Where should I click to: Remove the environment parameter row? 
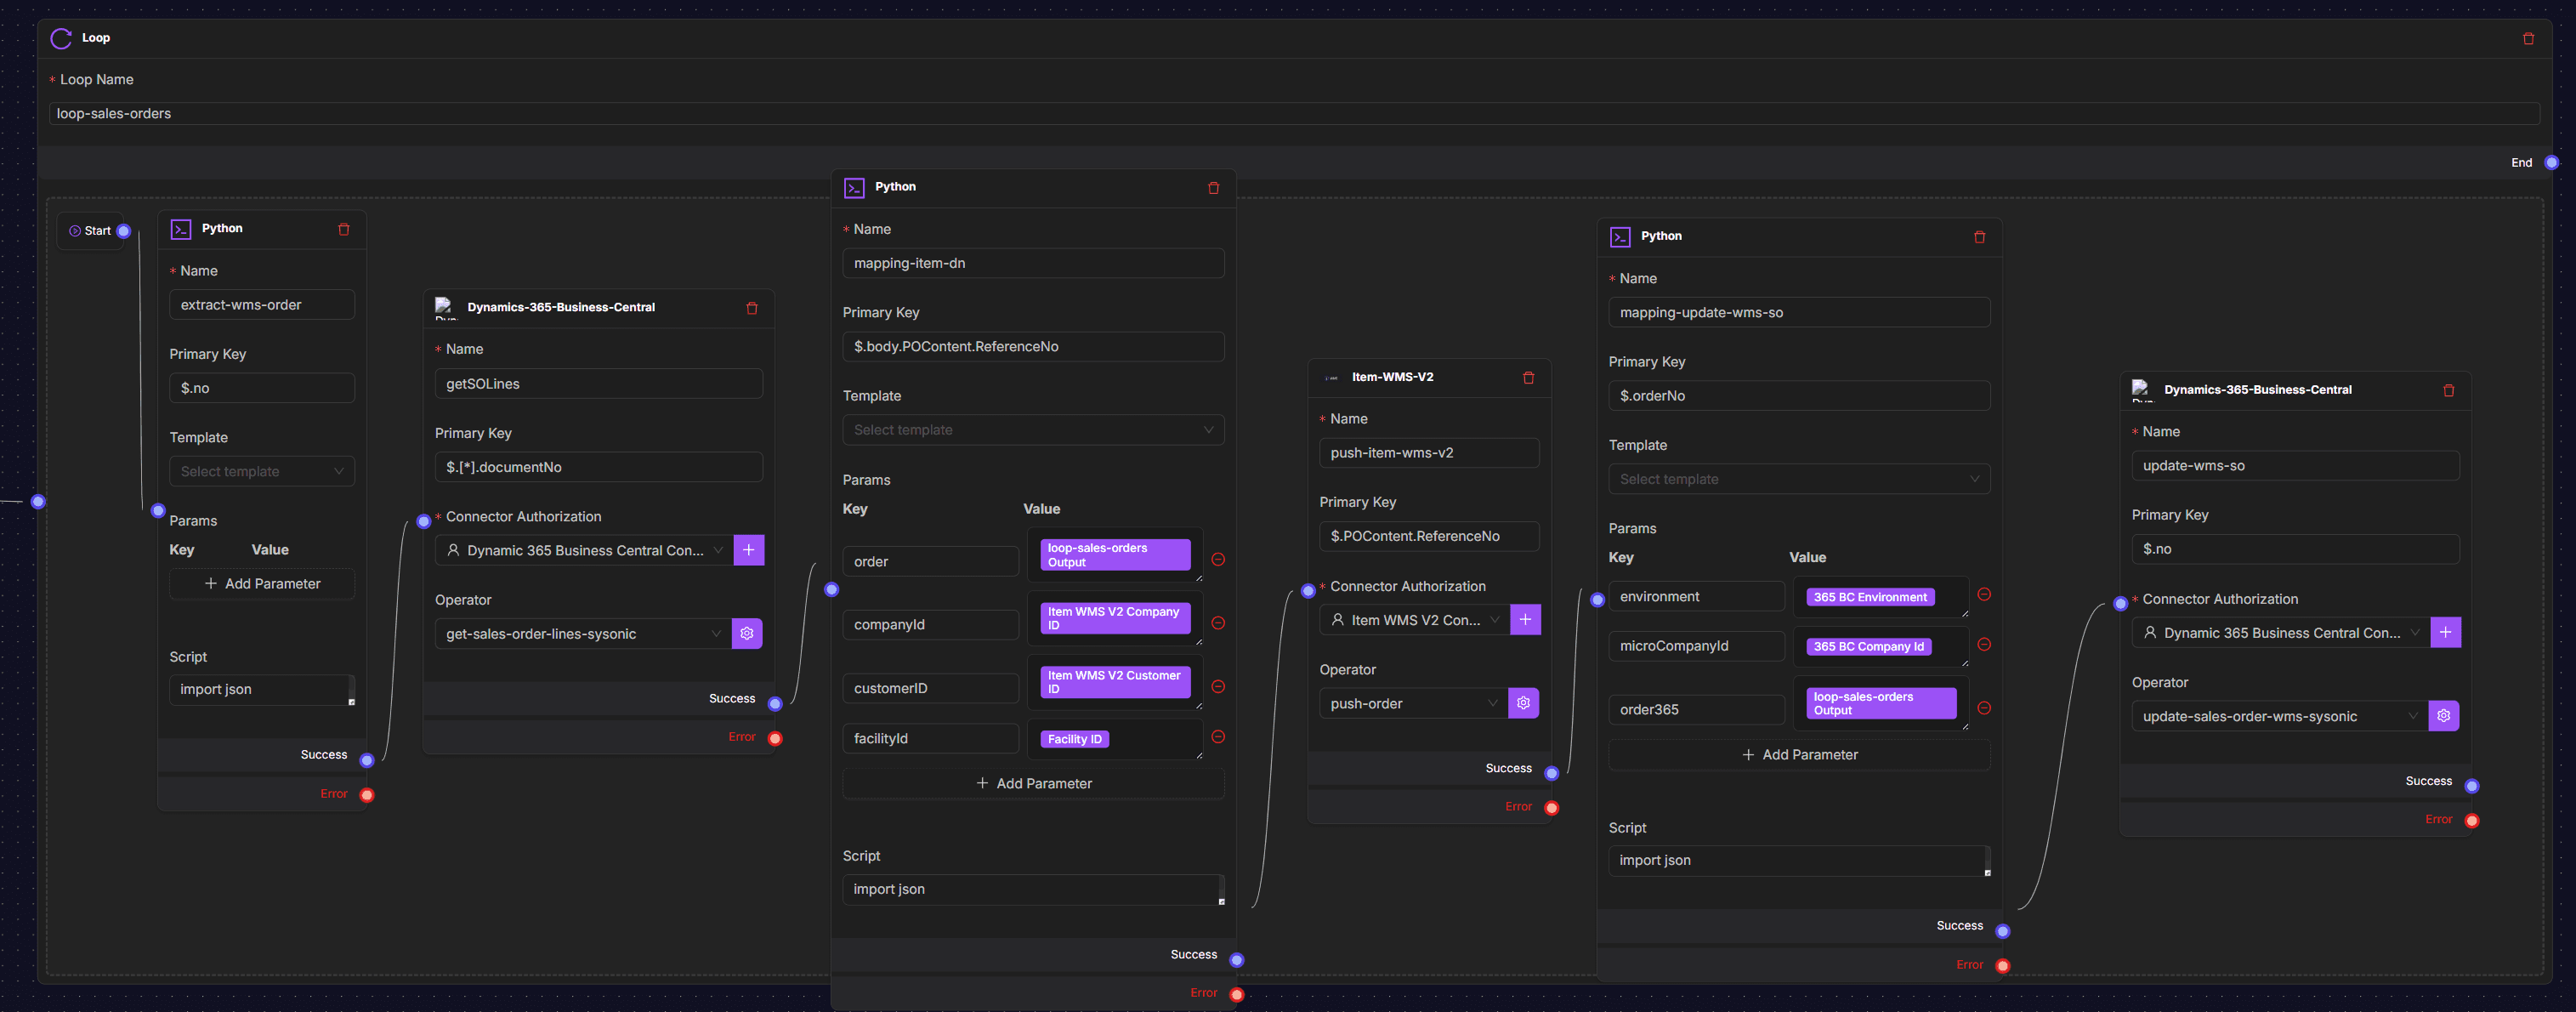pyautogui.click(x=1983, y=595)
